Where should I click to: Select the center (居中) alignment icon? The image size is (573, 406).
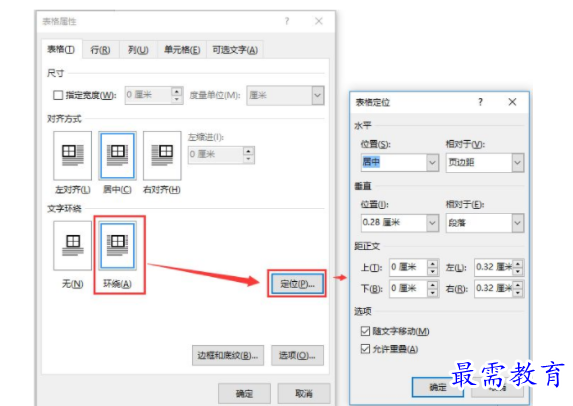pos(117,156)
